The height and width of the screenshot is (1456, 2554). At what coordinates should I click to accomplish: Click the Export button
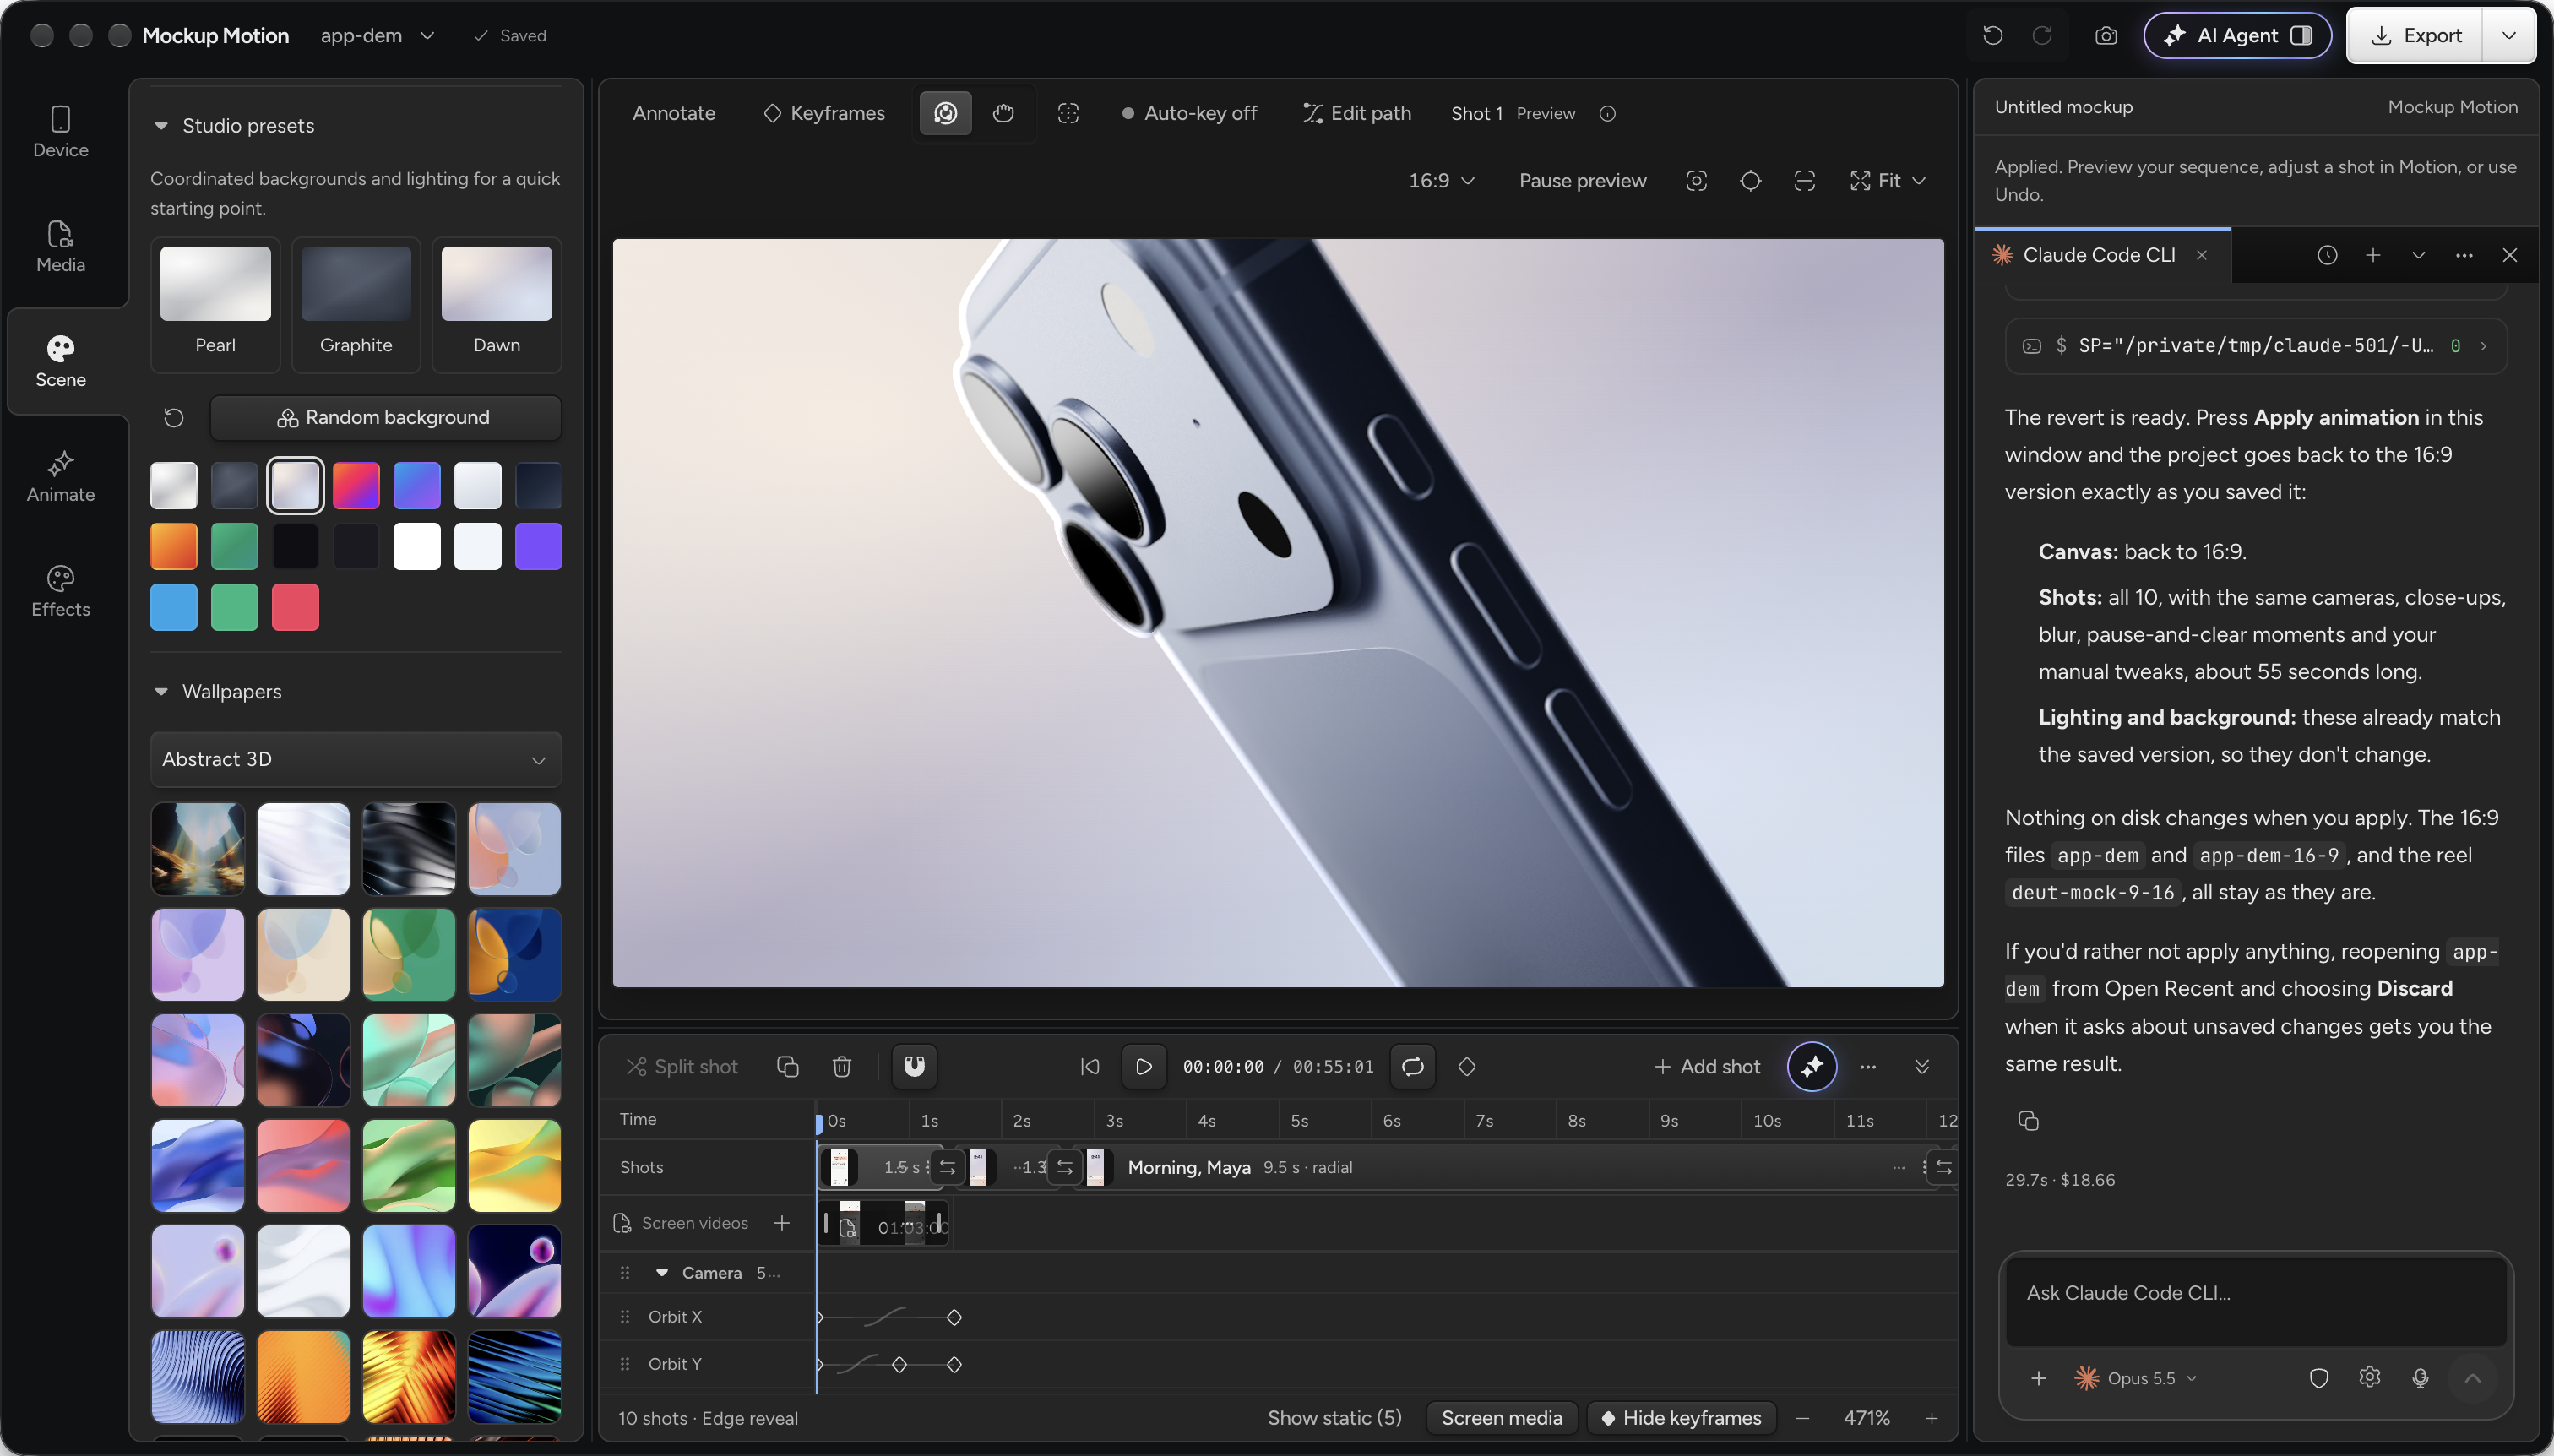2416,36
